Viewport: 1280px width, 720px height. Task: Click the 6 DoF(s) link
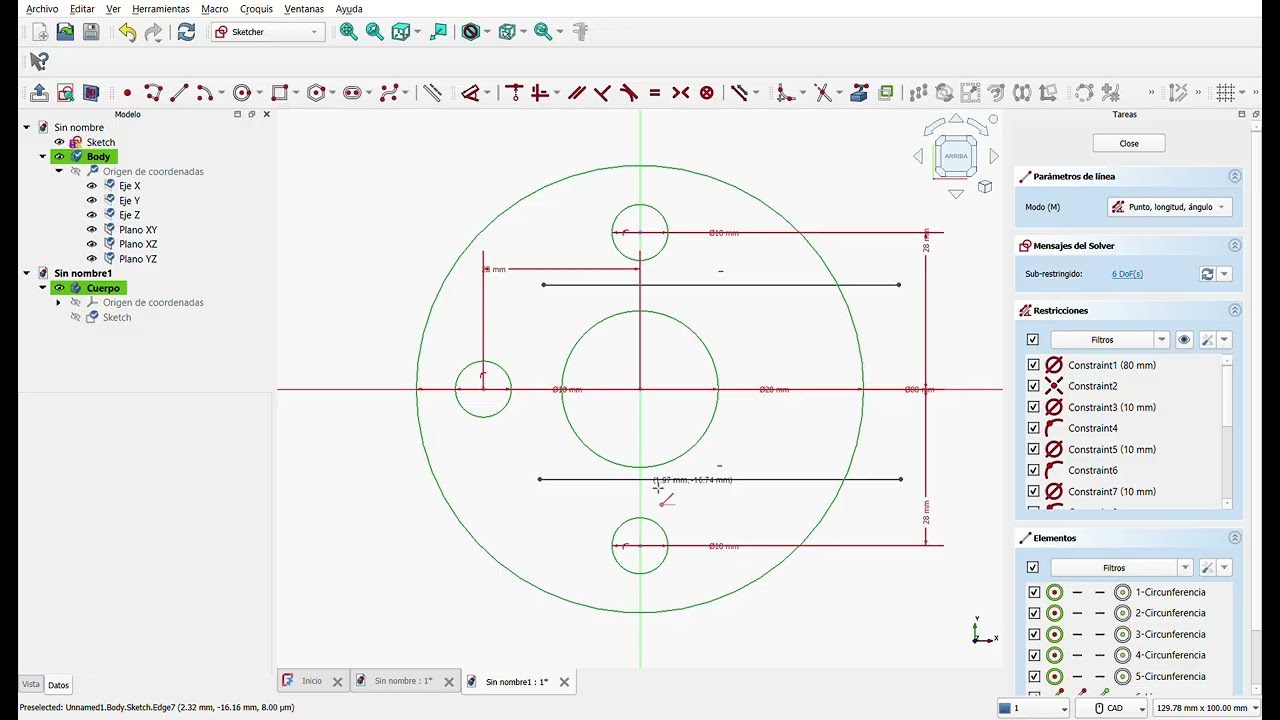(x=1127, y=274)
